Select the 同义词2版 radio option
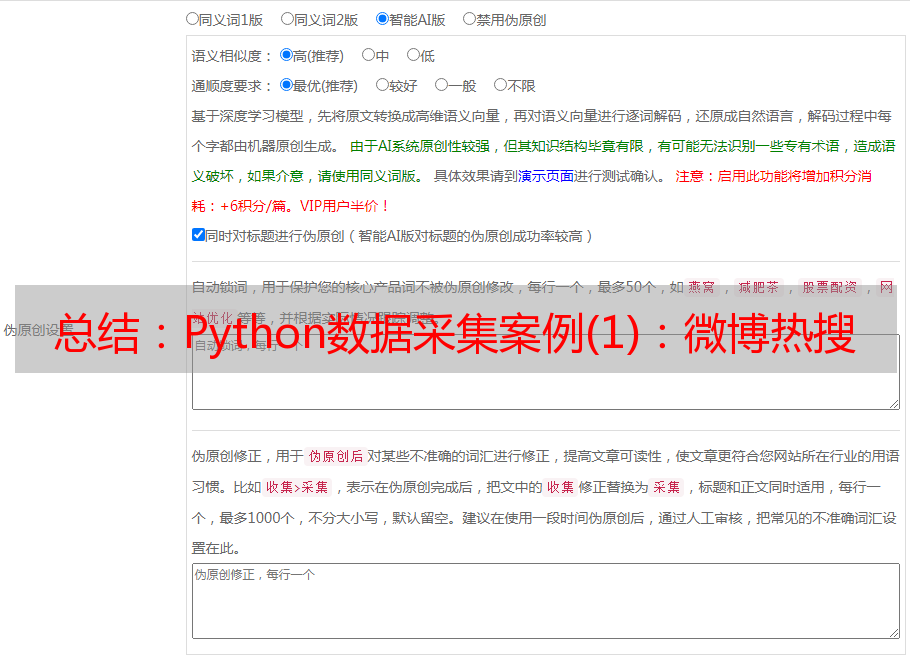This screenshot has width=911, height=658. tap(287, 19)
